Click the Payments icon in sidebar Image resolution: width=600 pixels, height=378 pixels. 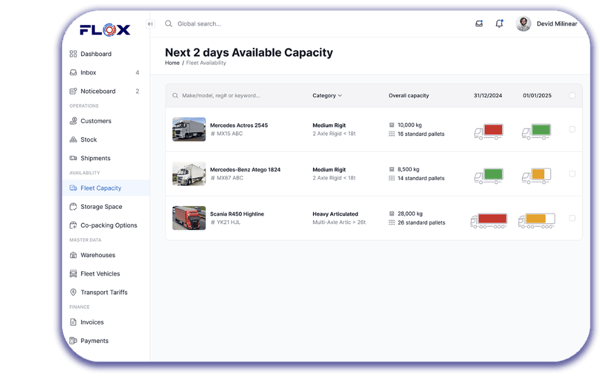[x=73, y=341]
